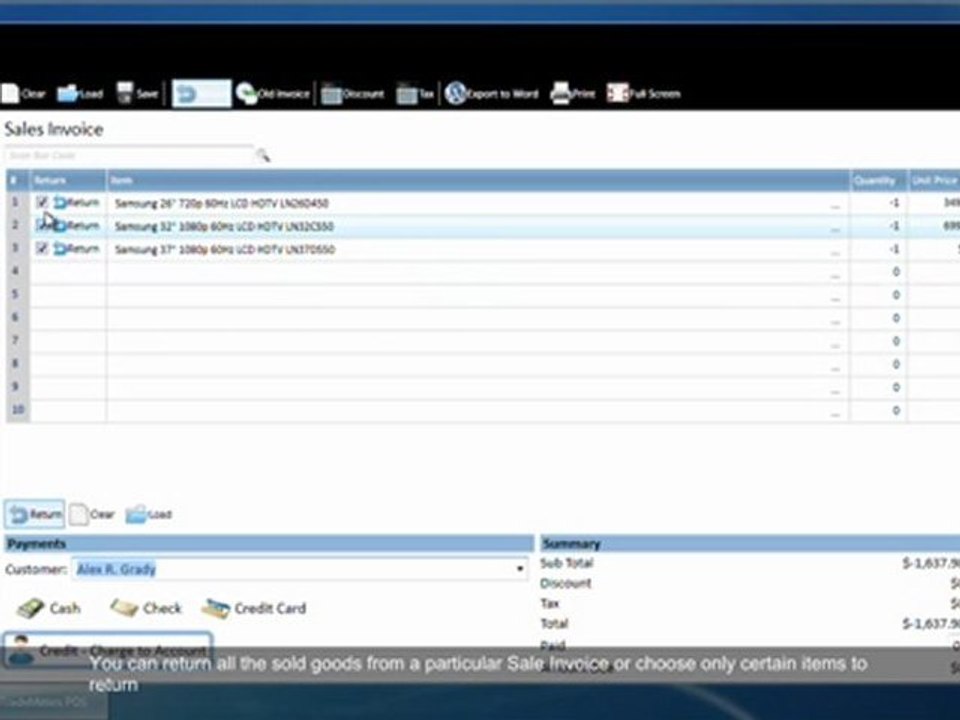Toggle the highlighted Return mode button in the top toolbar

point(201,94)
